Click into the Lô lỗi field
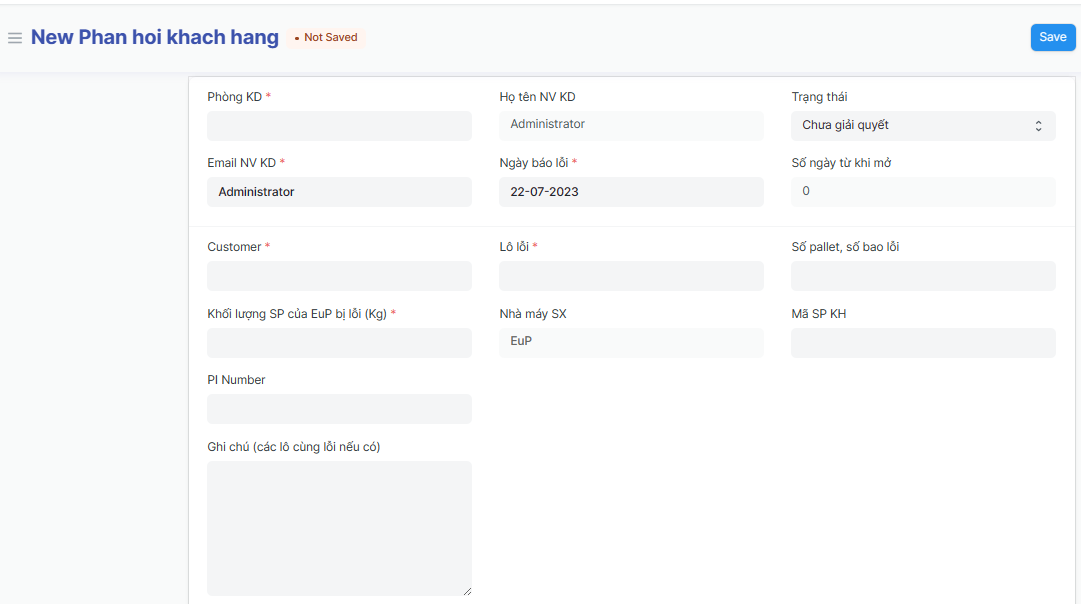The width and height of the screenshot is (1081, 604). coord(631,276)
